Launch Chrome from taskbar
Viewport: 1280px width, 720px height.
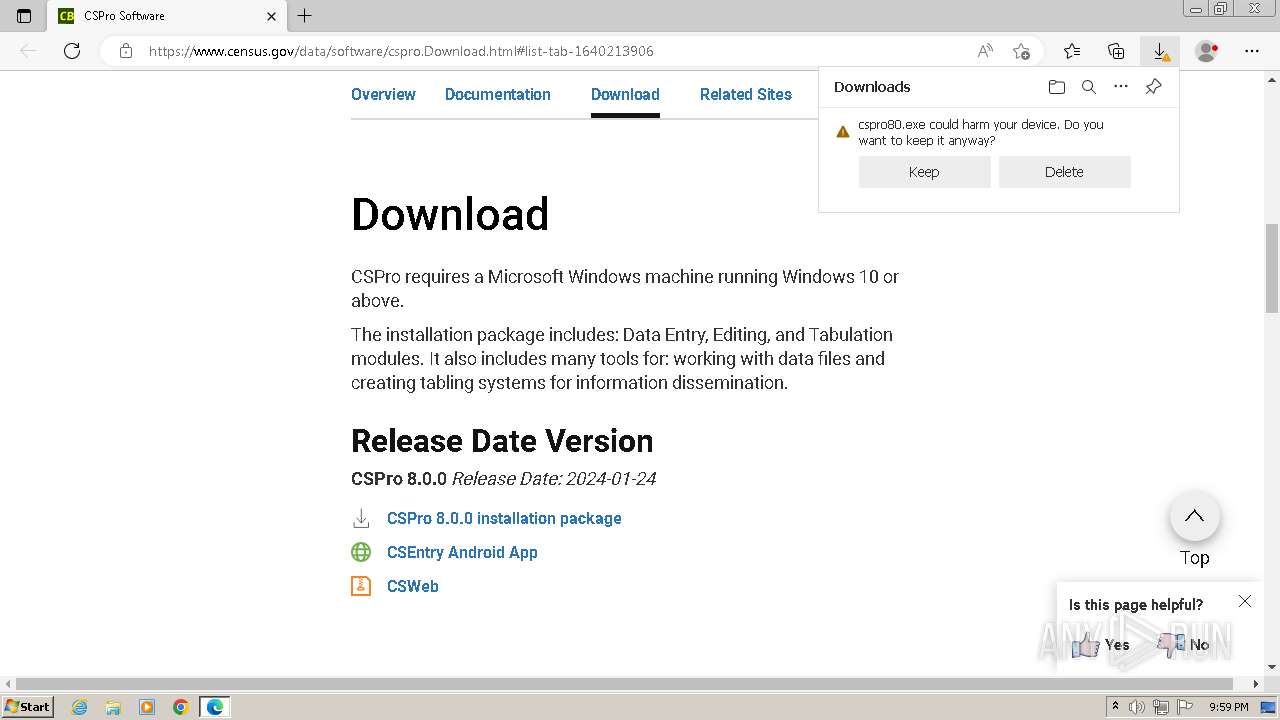click(180, 707)
